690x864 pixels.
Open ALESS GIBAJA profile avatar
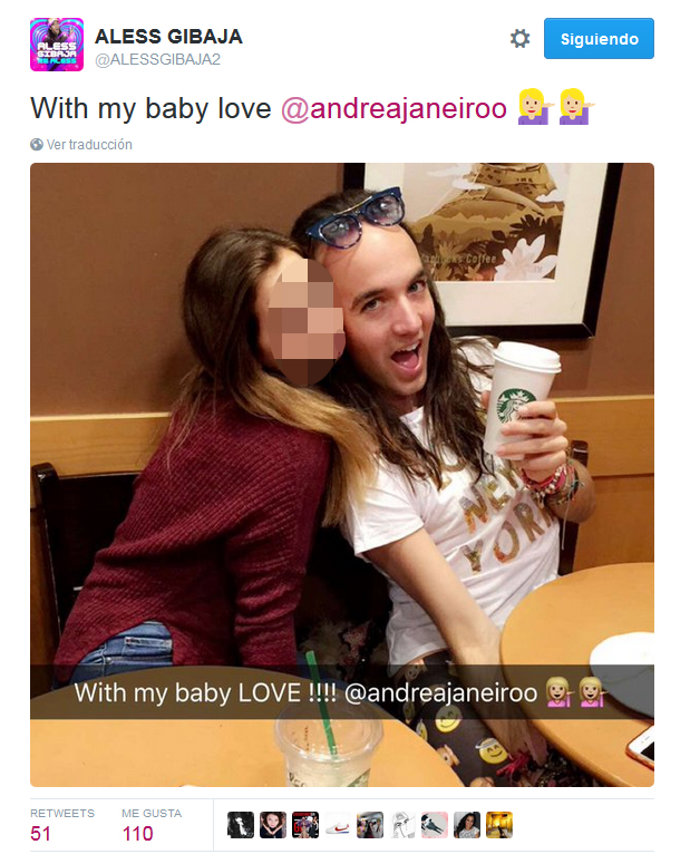57,45
